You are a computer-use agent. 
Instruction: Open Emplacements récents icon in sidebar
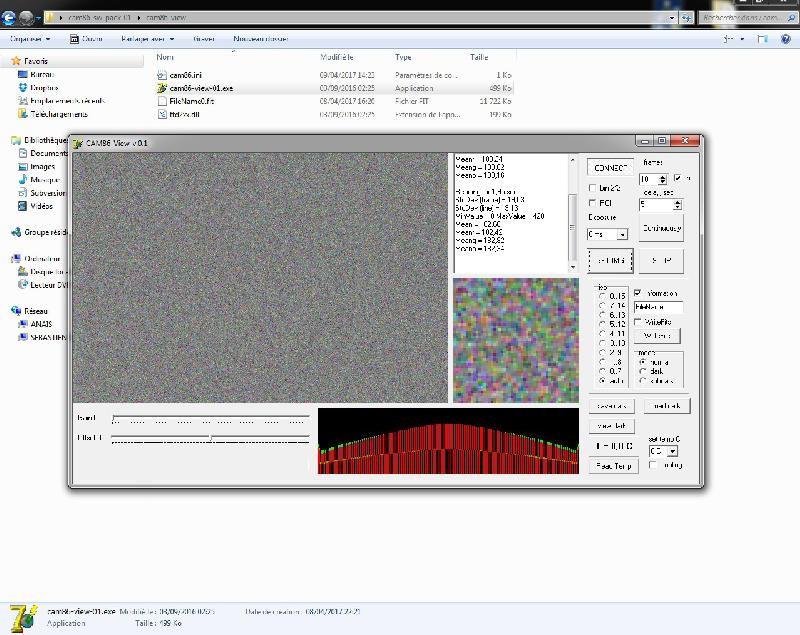22,101
